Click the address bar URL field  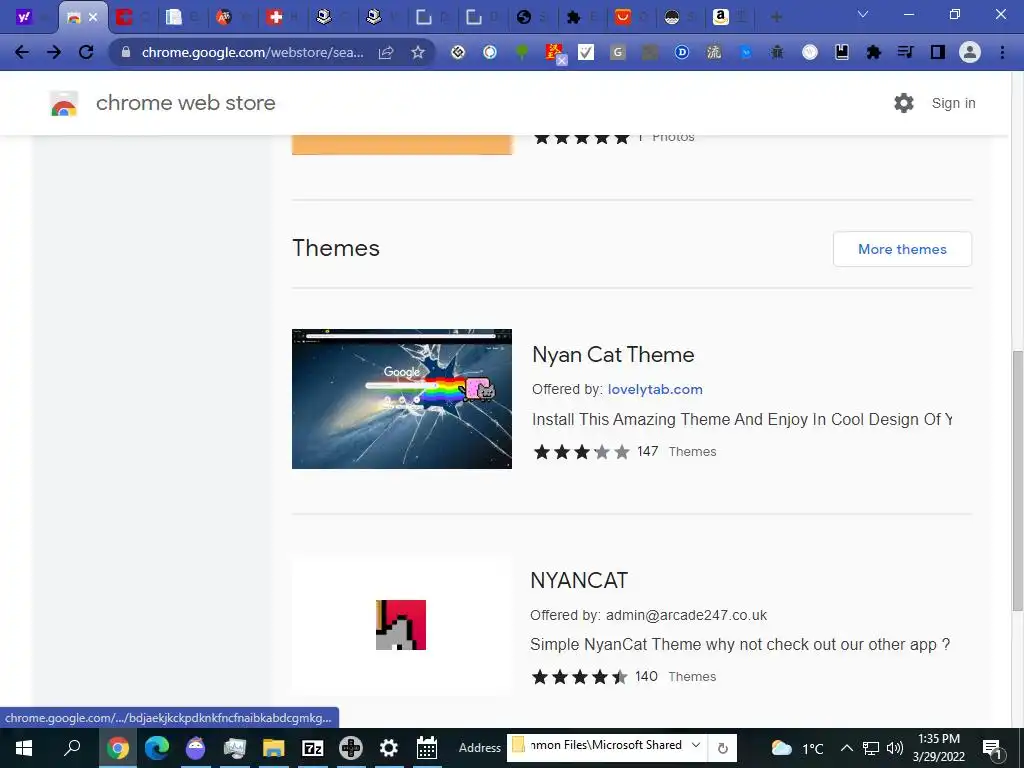coord(252,52)
